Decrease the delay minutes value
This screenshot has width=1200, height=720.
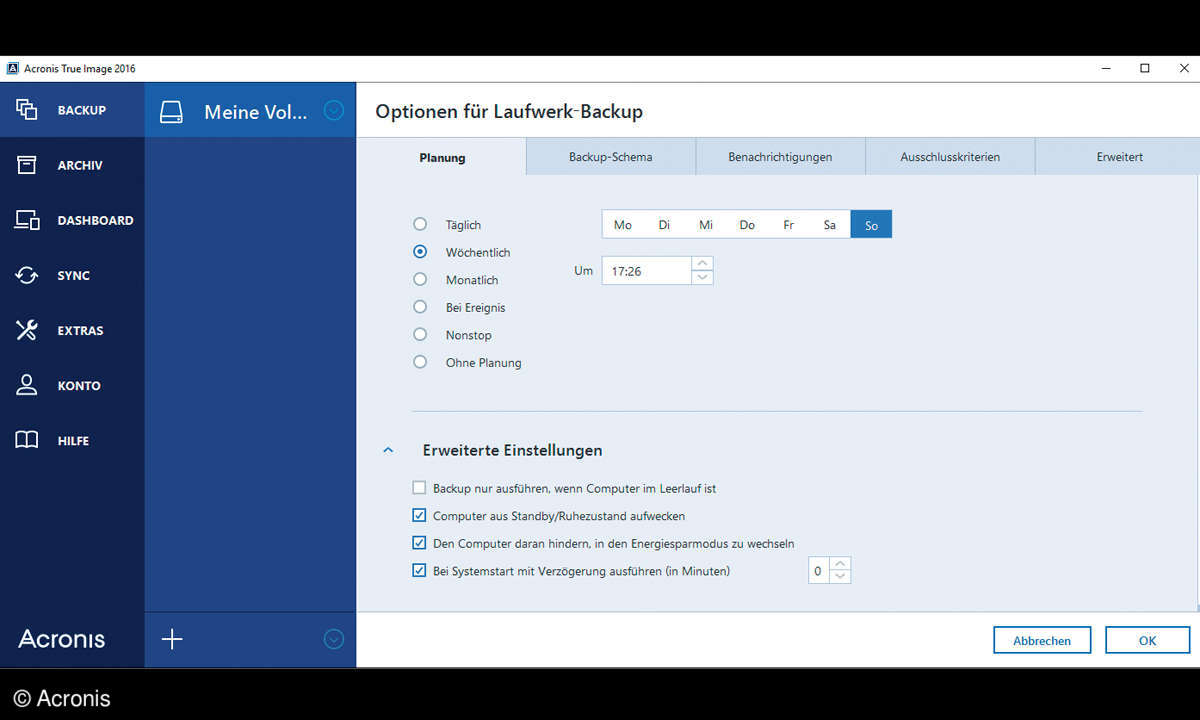click(x=840, y=577)
